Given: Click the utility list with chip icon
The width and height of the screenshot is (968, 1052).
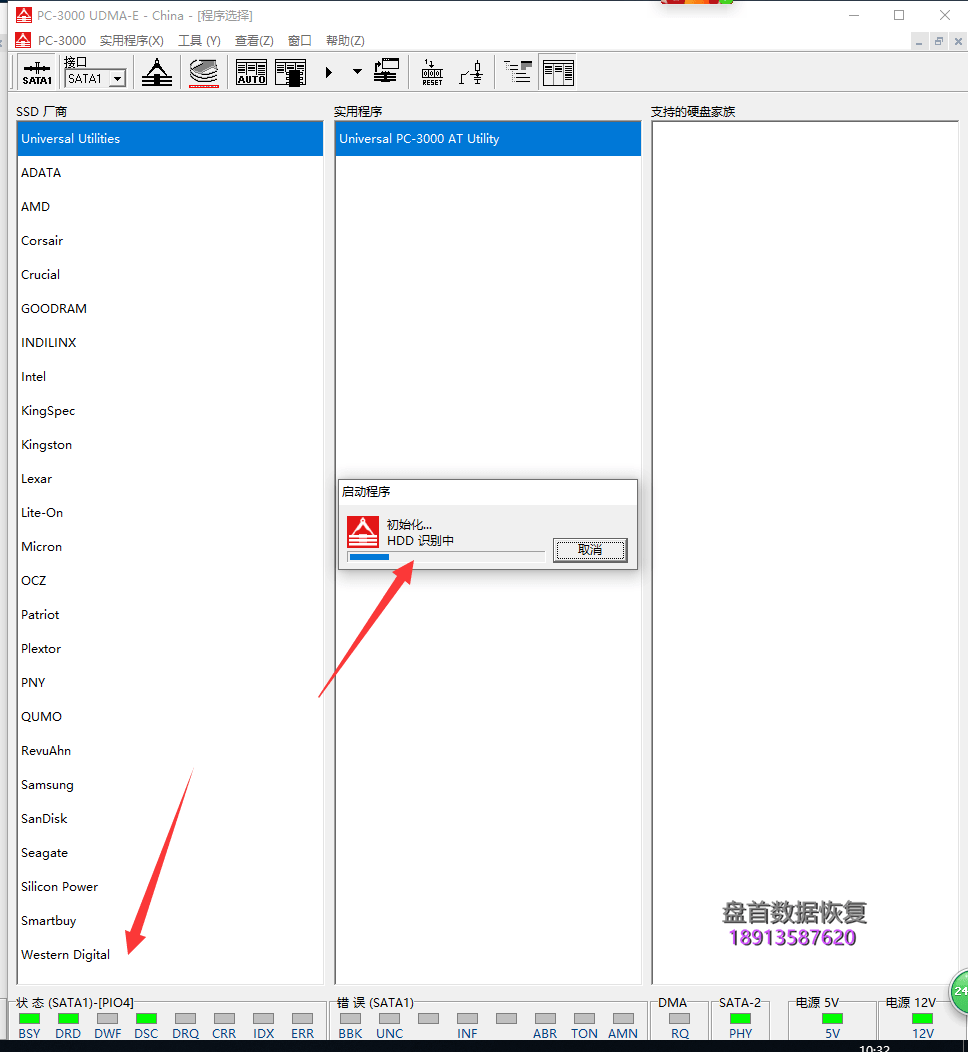Looking at the screenshot, I should click(290, 72).
